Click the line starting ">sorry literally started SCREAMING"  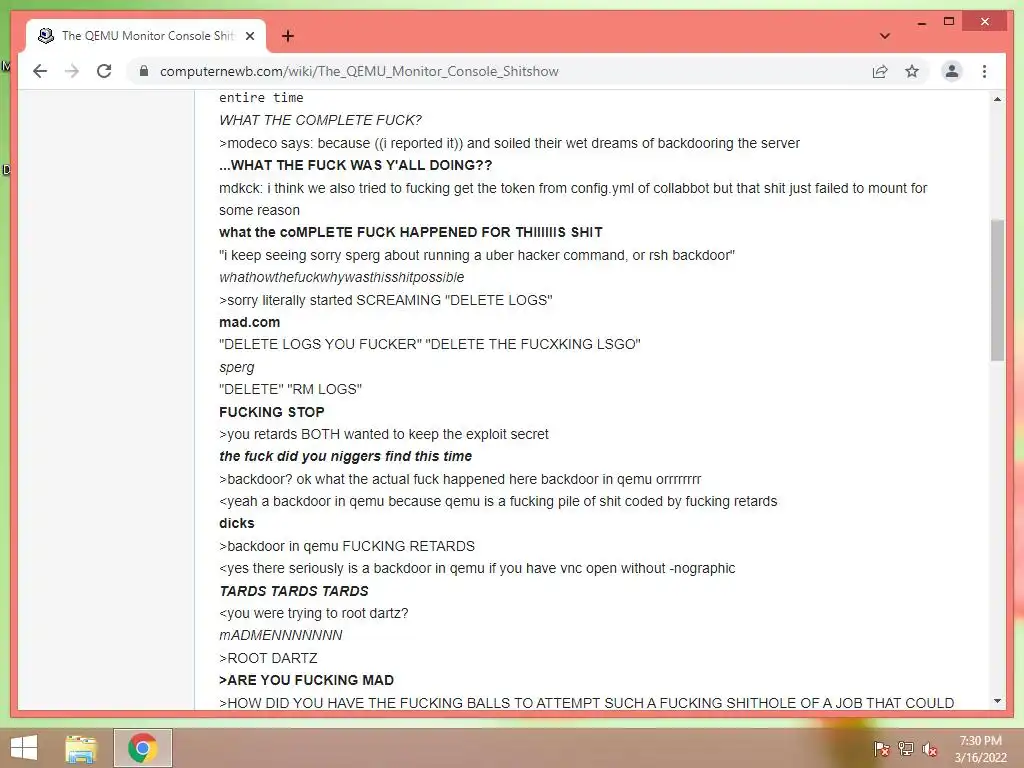386,300
